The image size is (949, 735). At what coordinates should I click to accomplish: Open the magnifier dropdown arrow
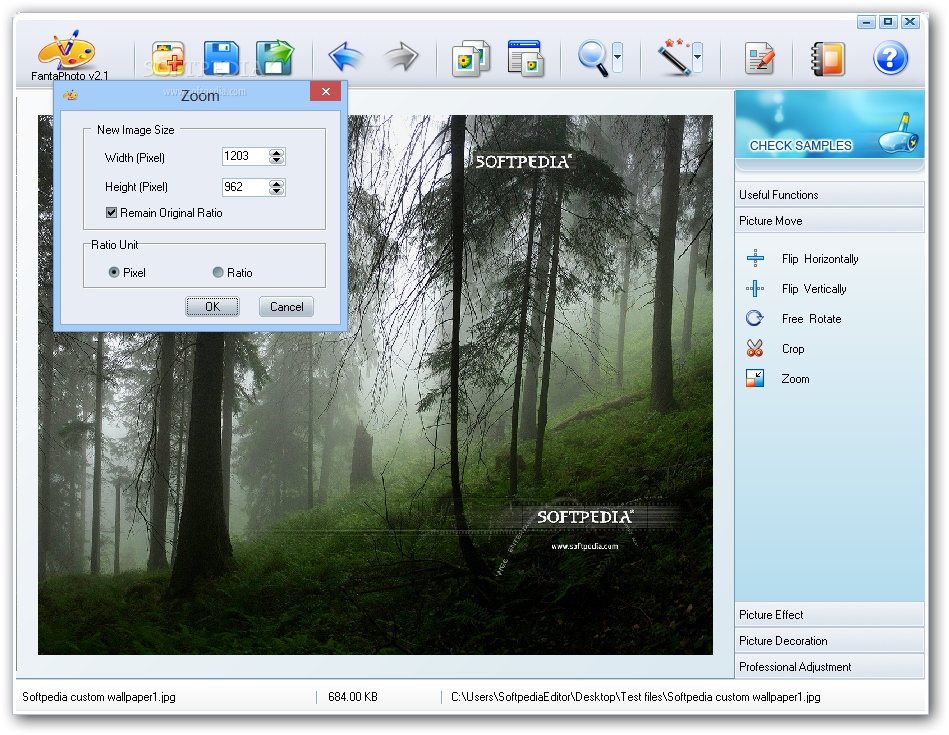point(617,58)
